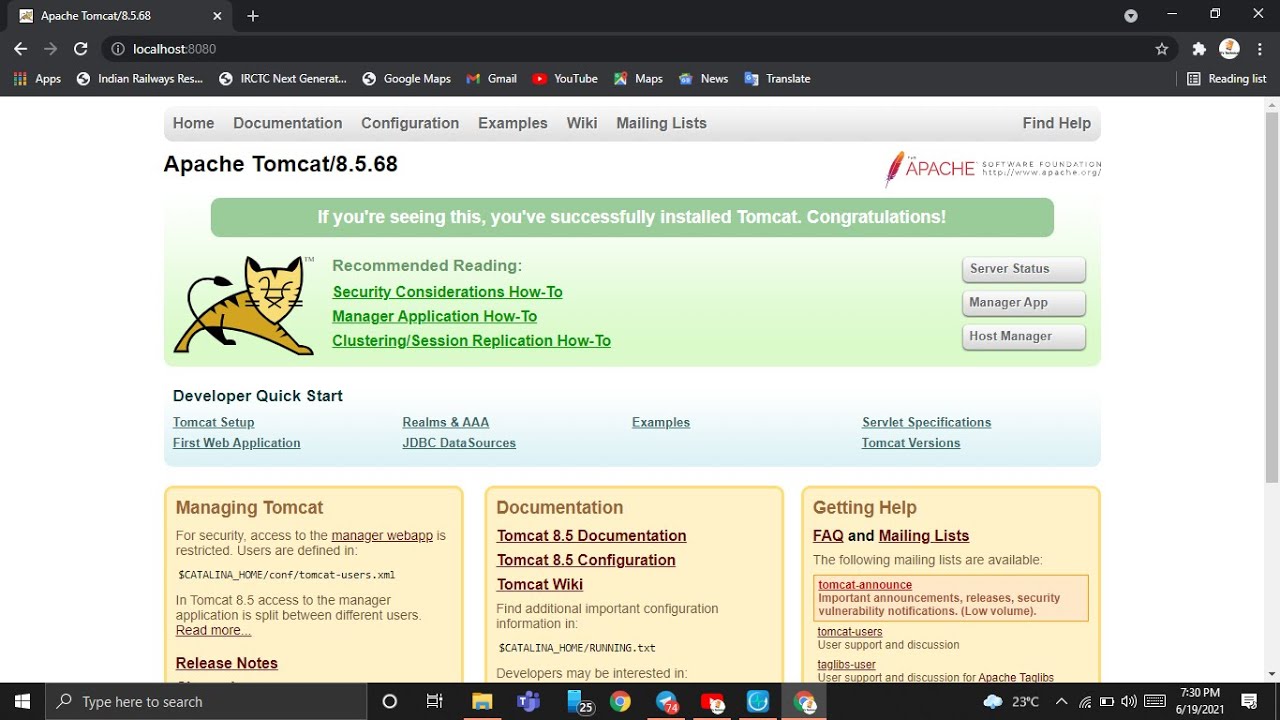Image resolution: width=1280 pixels, height=720 pixels.
Task: Open Telegram from the taskbar
Action: coord(667,701)
